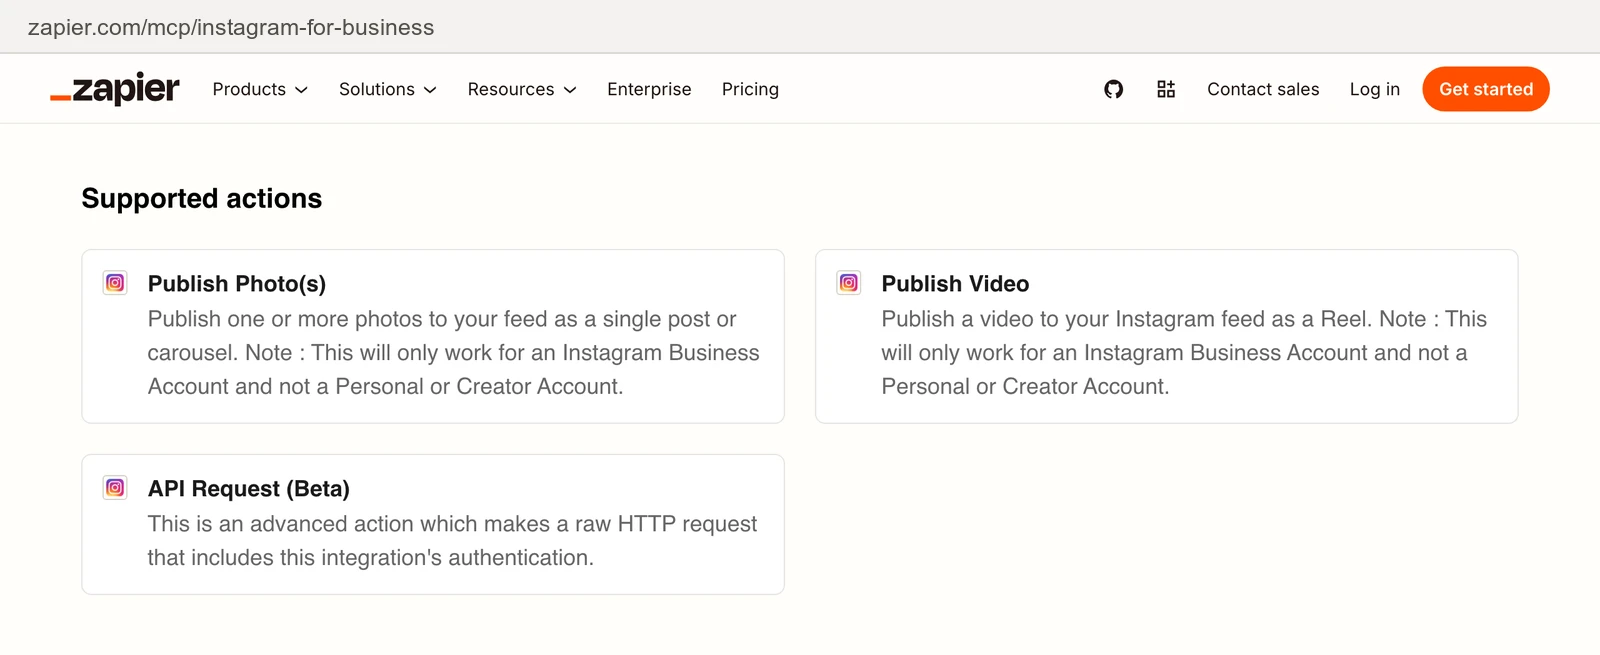The height and width of the screenshot is (655, 1600).
Task: Click the Get started button
Action: coord(1486,89)
